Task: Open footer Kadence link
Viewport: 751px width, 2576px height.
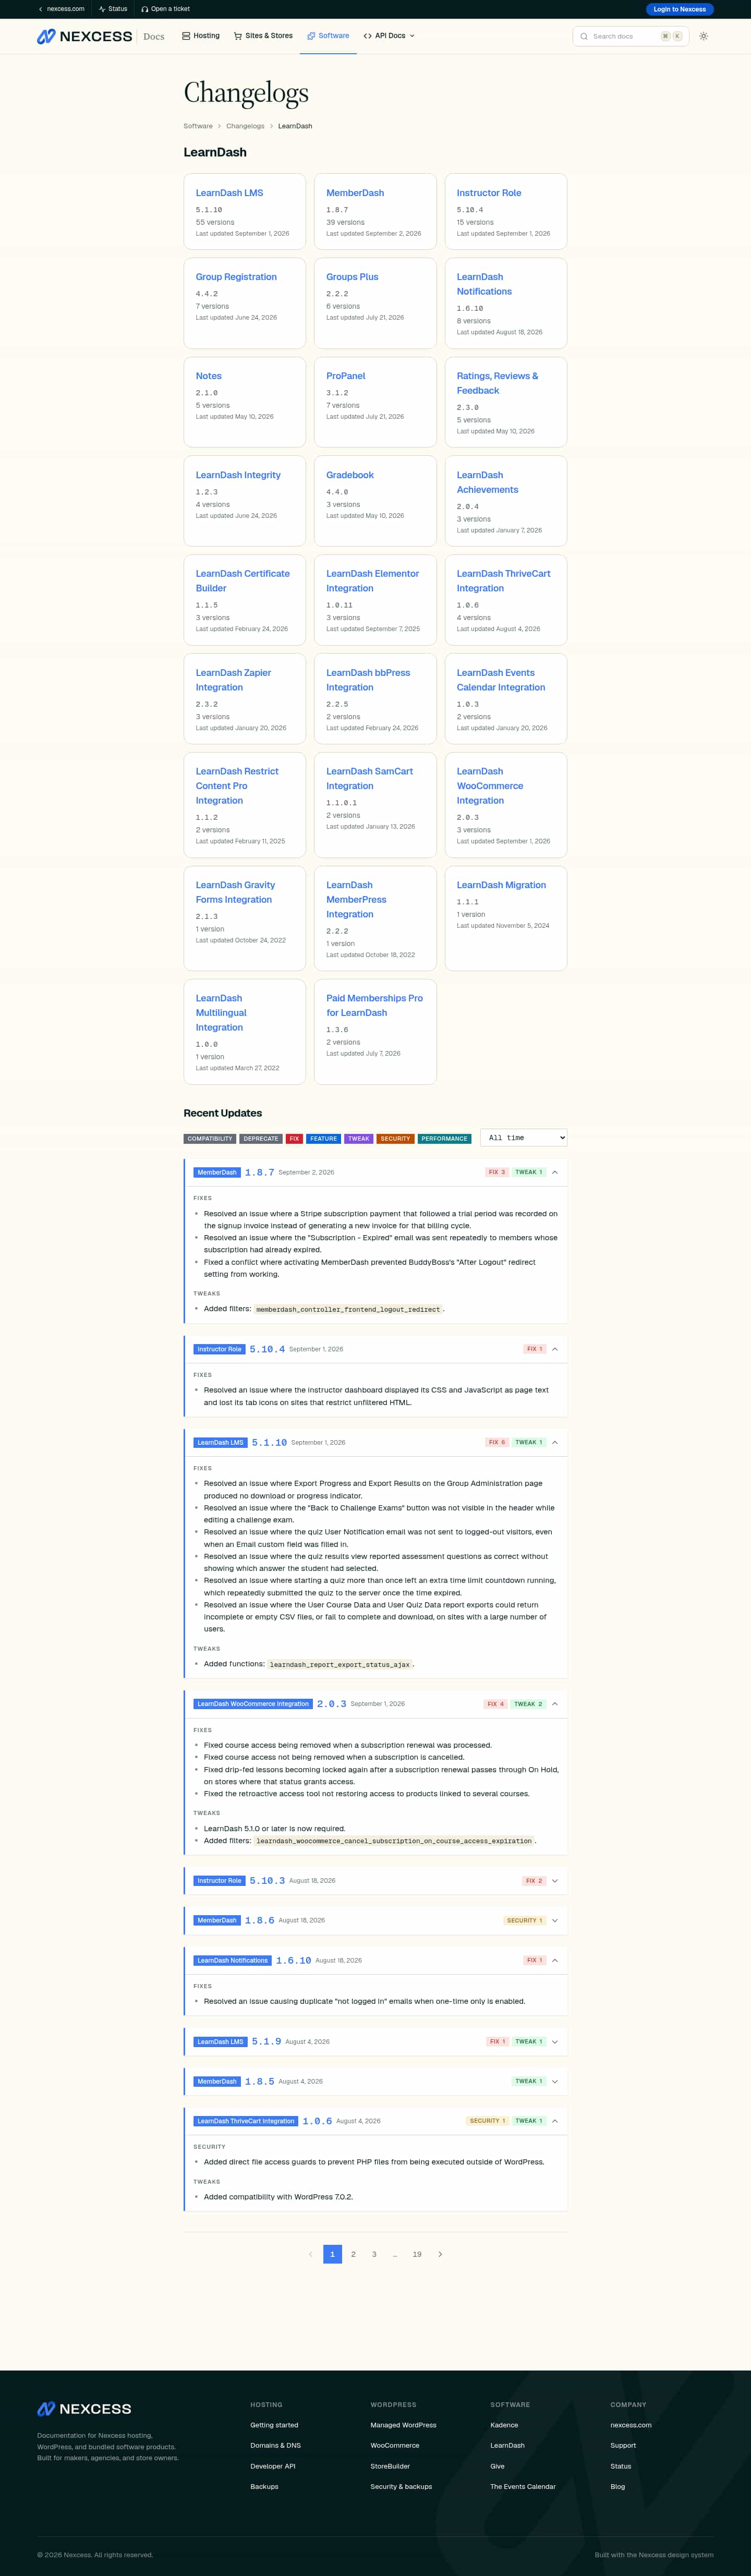Action: click(504, 2425)
